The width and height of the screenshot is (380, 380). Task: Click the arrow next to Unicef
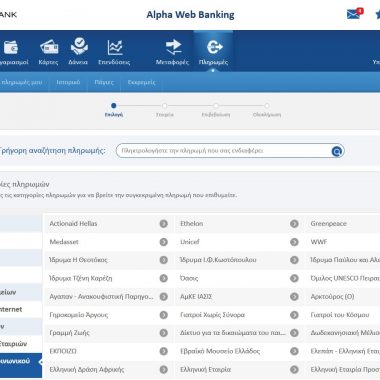(294, 242)
